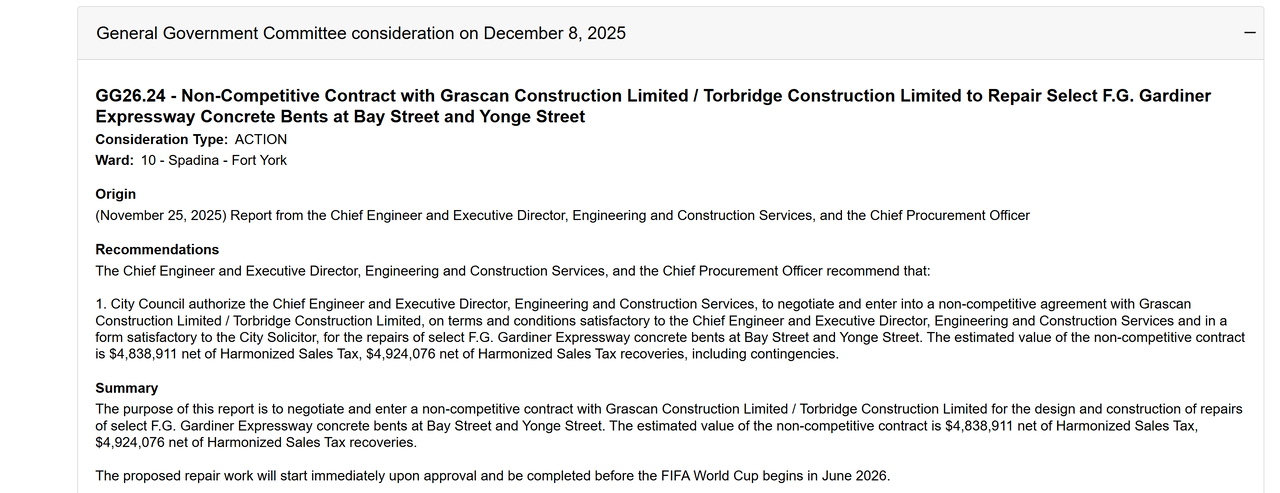
Task: Click the sentence introducing the recommendations
Action: (512, 270)
